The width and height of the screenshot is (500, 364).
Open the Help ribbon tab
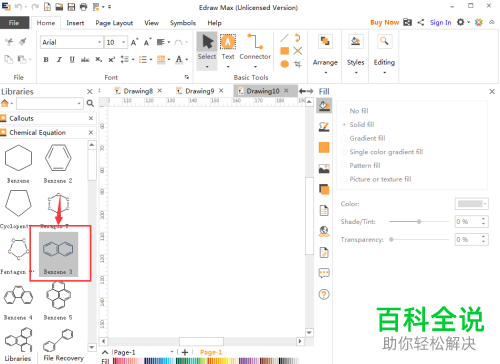coord(214,23)
